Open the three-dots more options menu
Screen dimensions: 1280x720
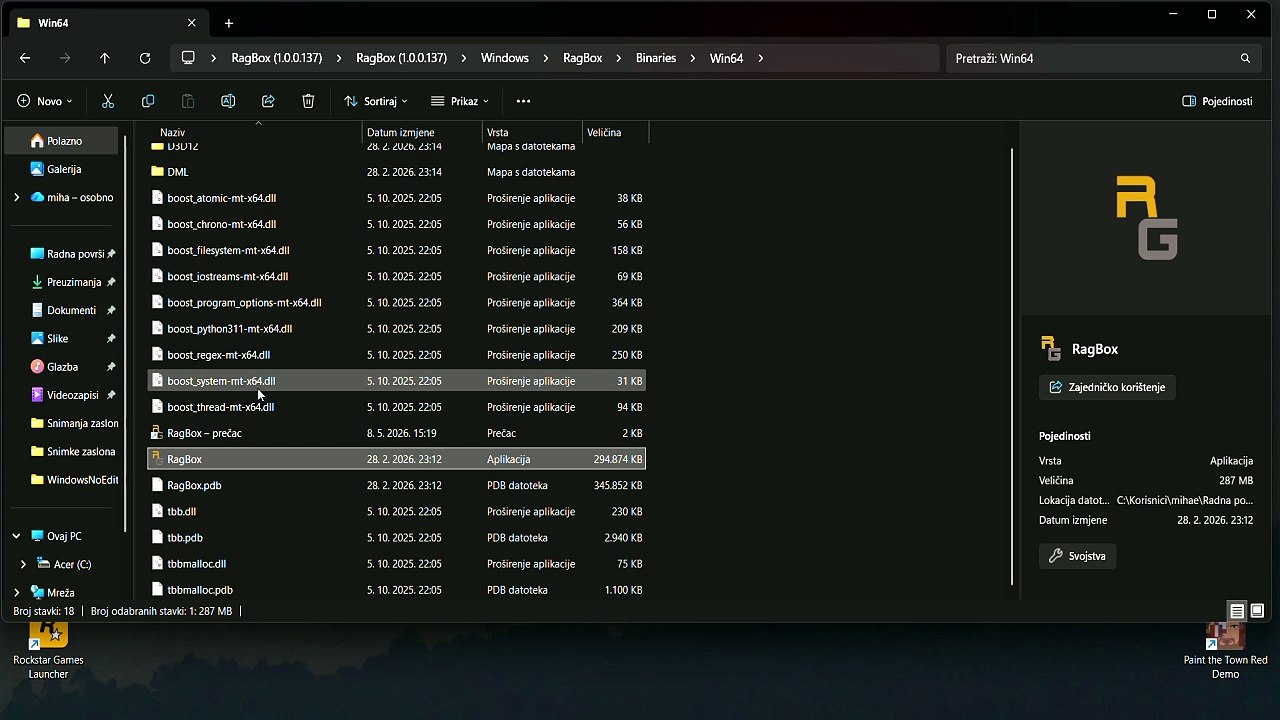[x=523, y=101]
